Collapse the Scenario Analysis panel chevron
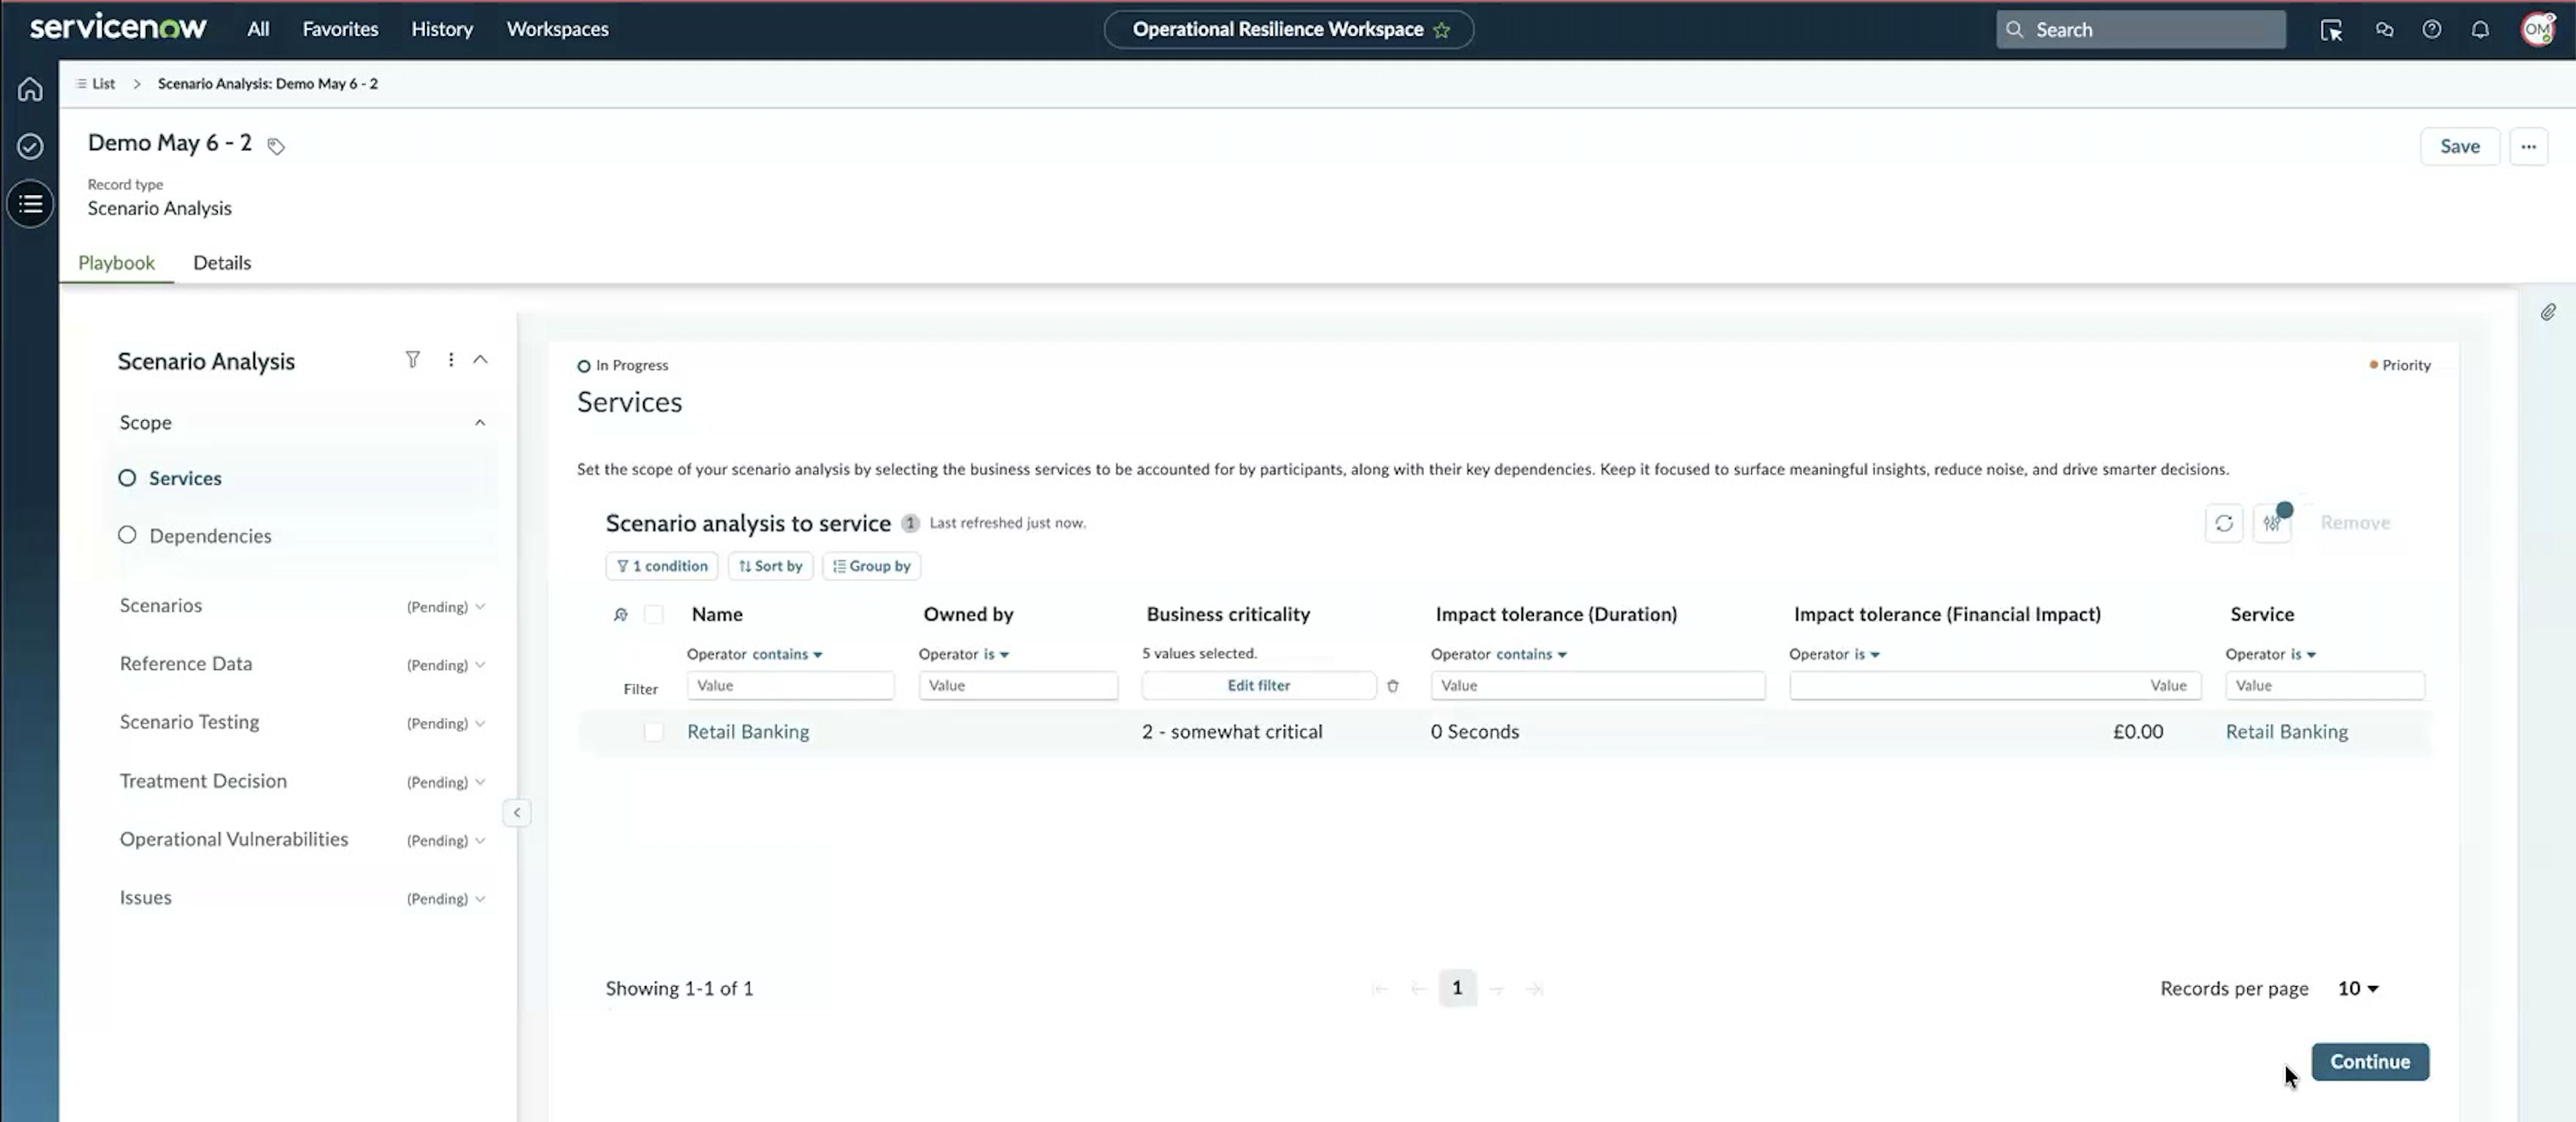This screenshot has height=1122, width=2576. (481, 359)
